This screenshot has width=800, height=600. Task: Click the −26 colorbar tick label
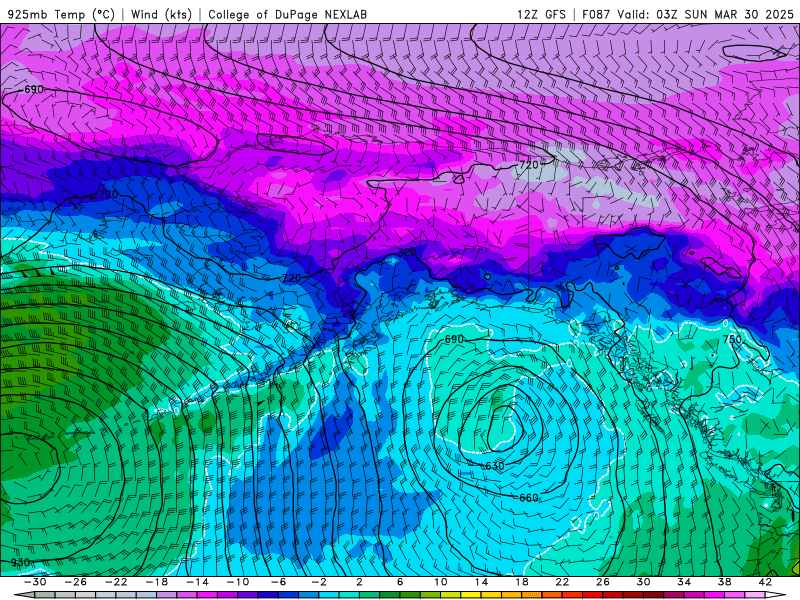[76, 582]
